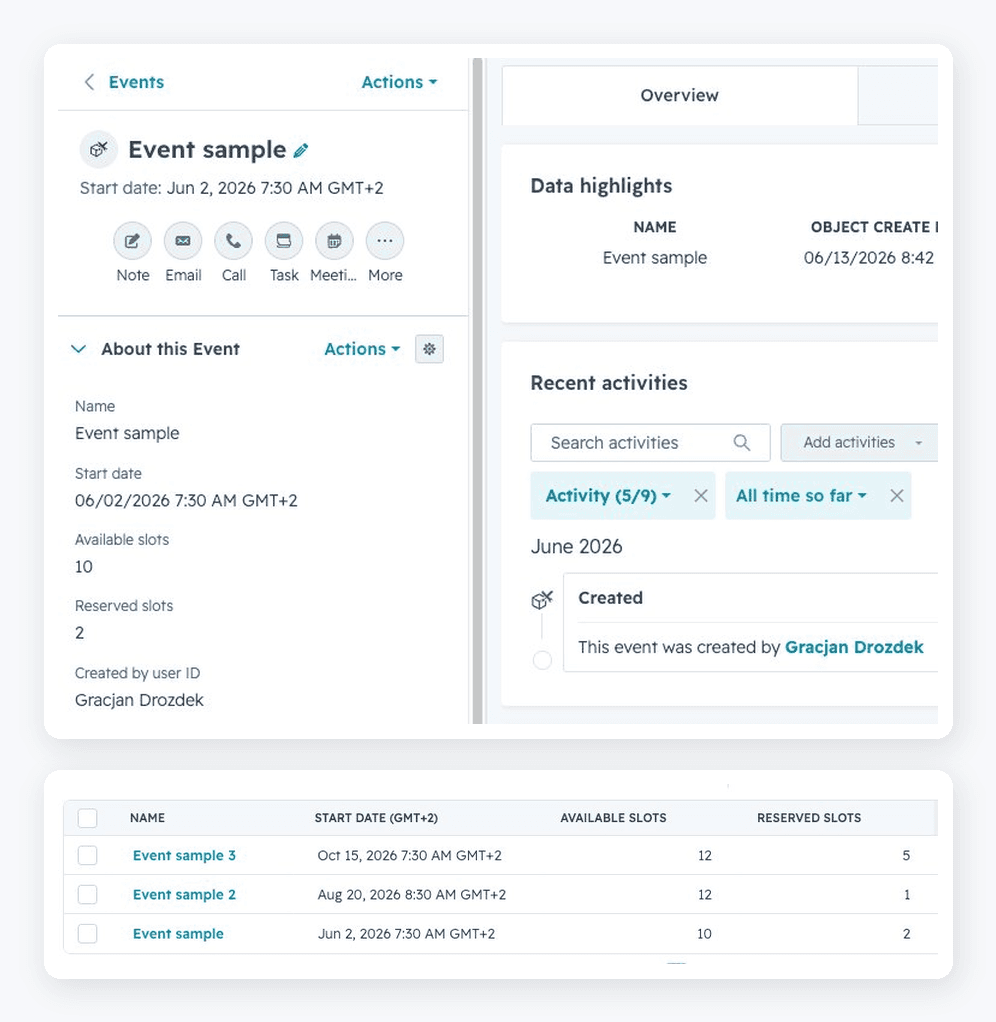The height and width of the screenshot is (1022, 996).
Task: Click the back arrow beside Events
Action: click(x=89, y=82)
